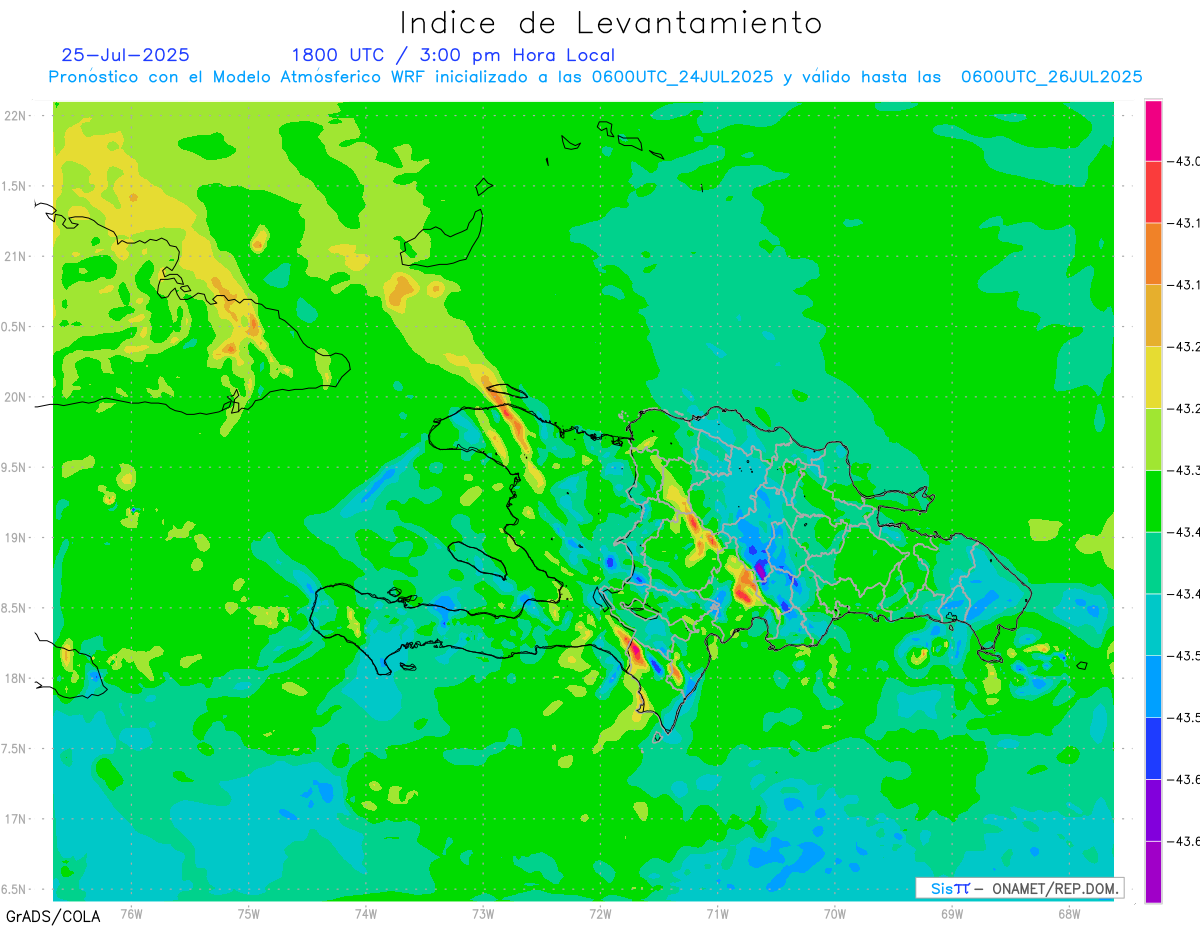Select the date '25-Jul-2025'
The image size is (1200, 927).
(x=125, y=55)
